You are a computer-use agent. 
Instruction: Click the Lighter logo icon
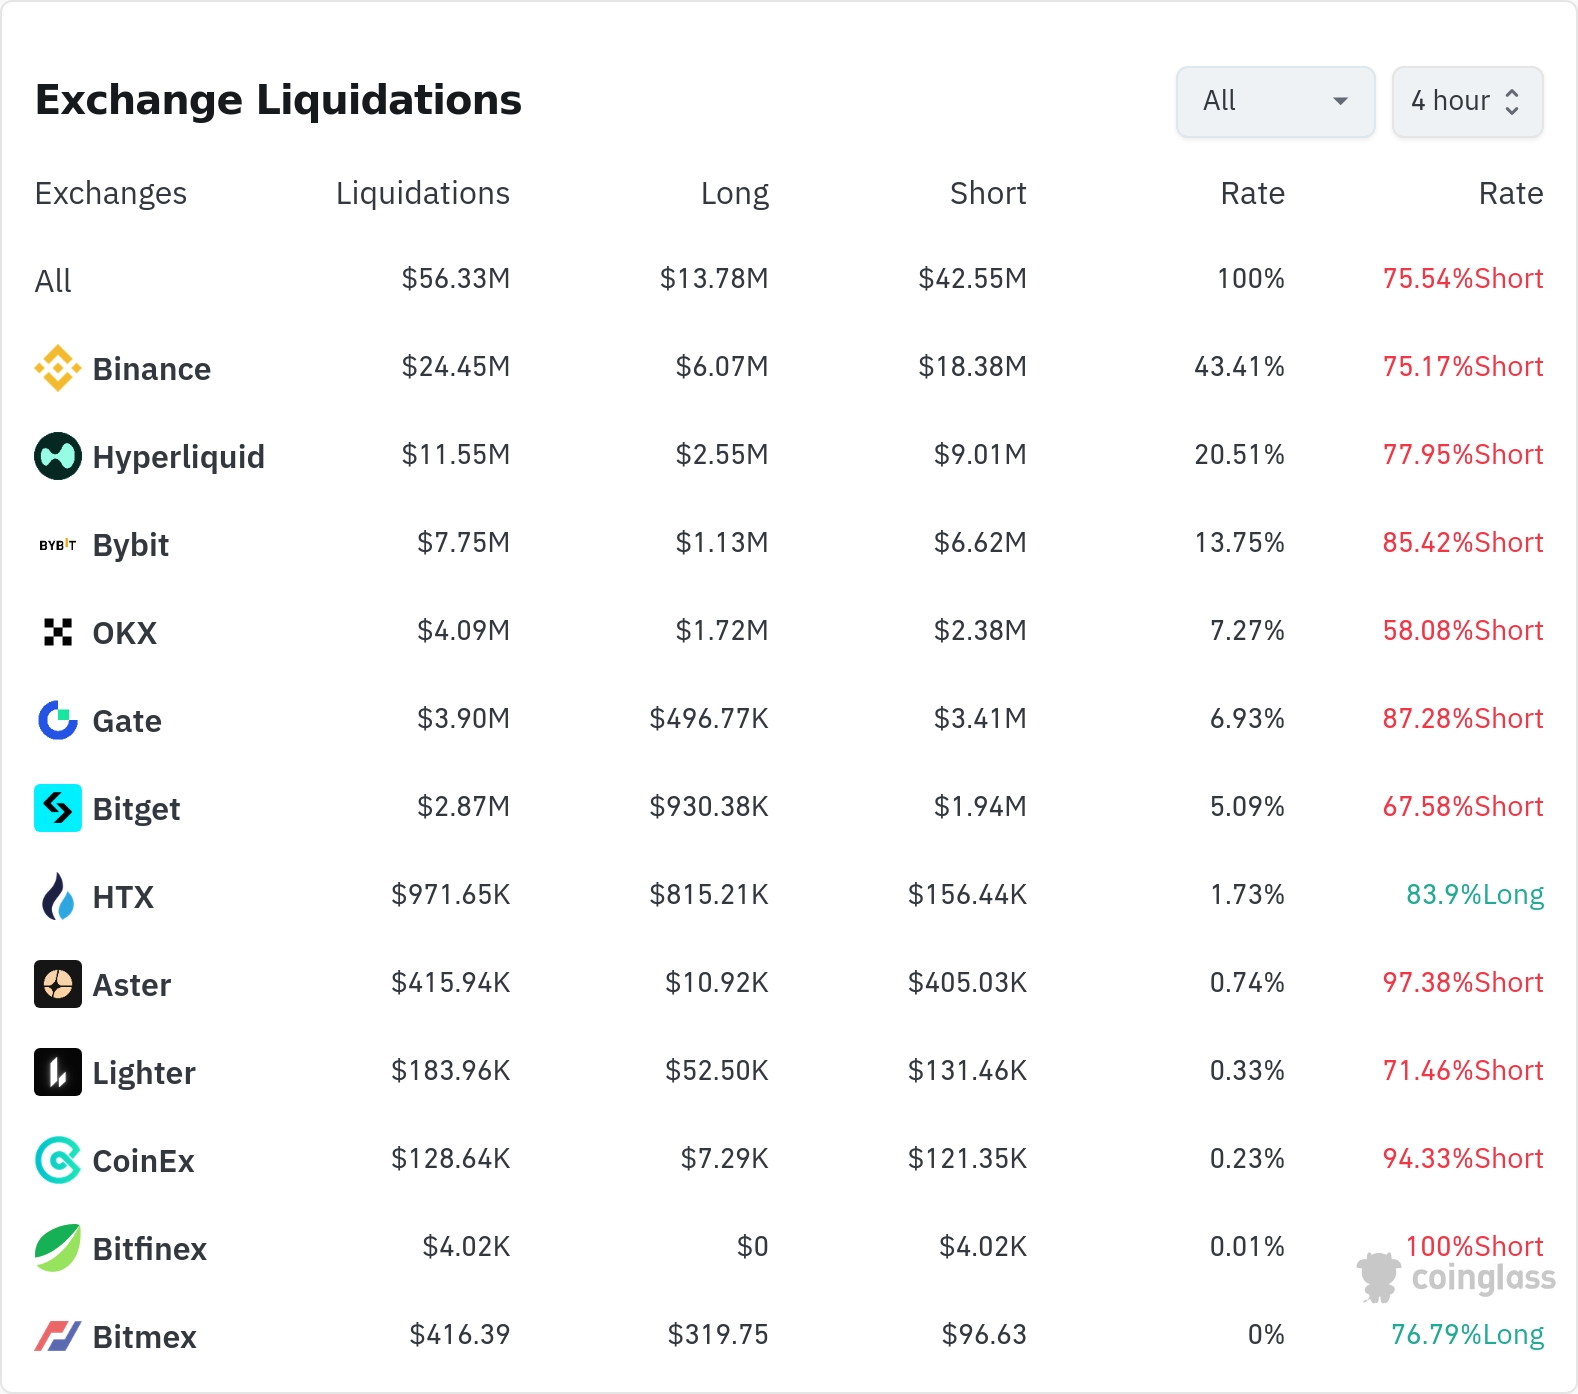(x=58, y=1072)
